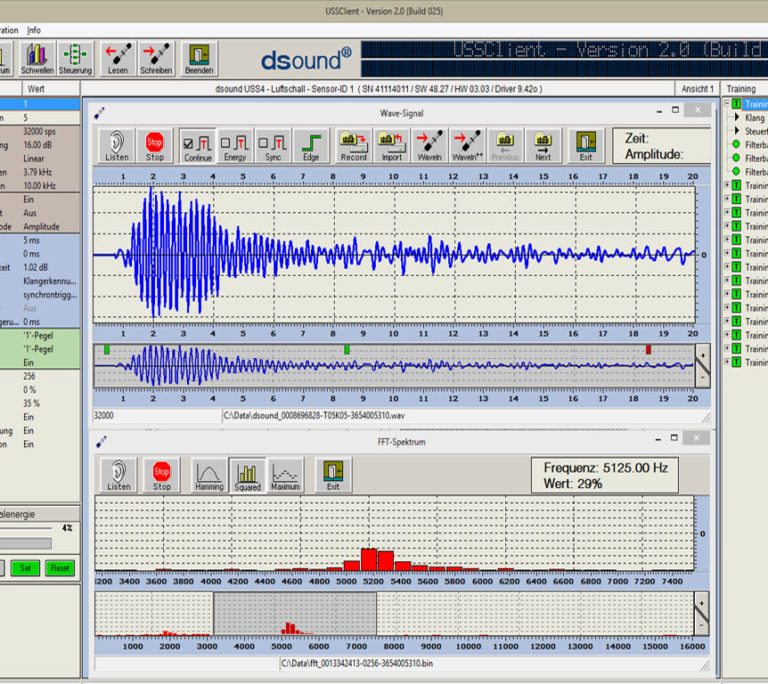This screenshot has height=684, width=768.
Task: Click the 32000 sample rate field
Action: coord(156,415)
